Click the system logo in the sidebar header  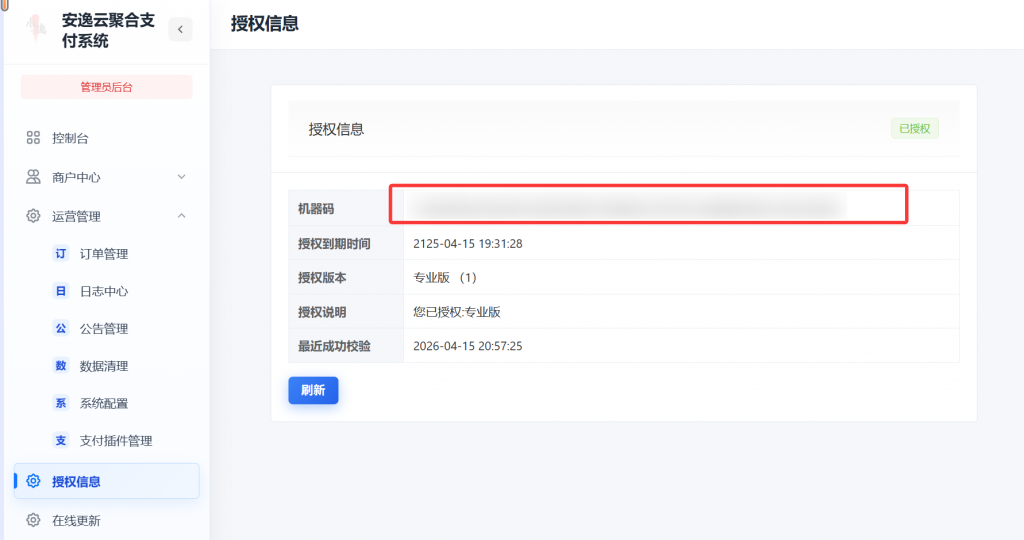tap(36, 29)
